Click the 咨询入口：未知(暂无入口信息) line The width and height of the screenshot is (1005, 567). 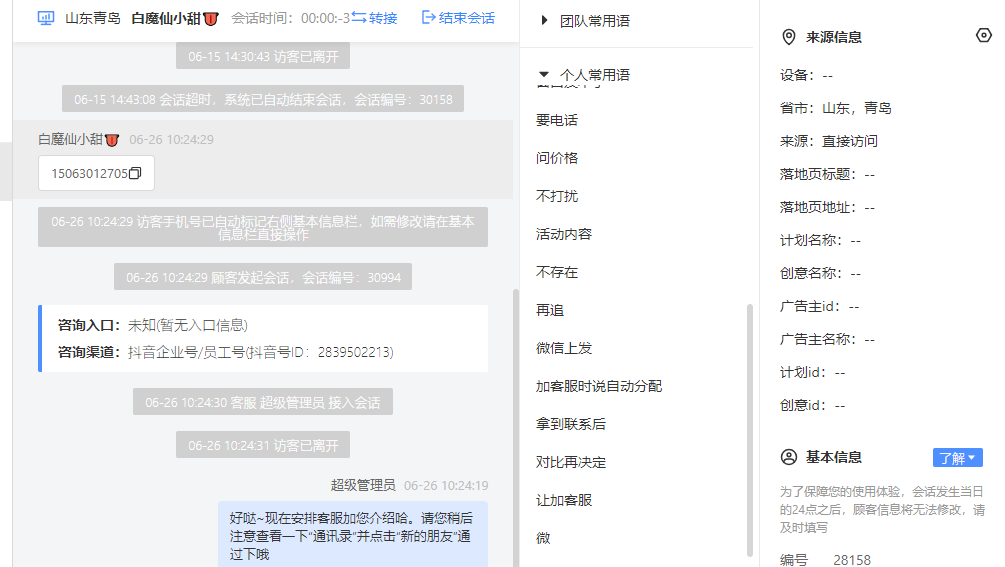(x=153, y=325)
